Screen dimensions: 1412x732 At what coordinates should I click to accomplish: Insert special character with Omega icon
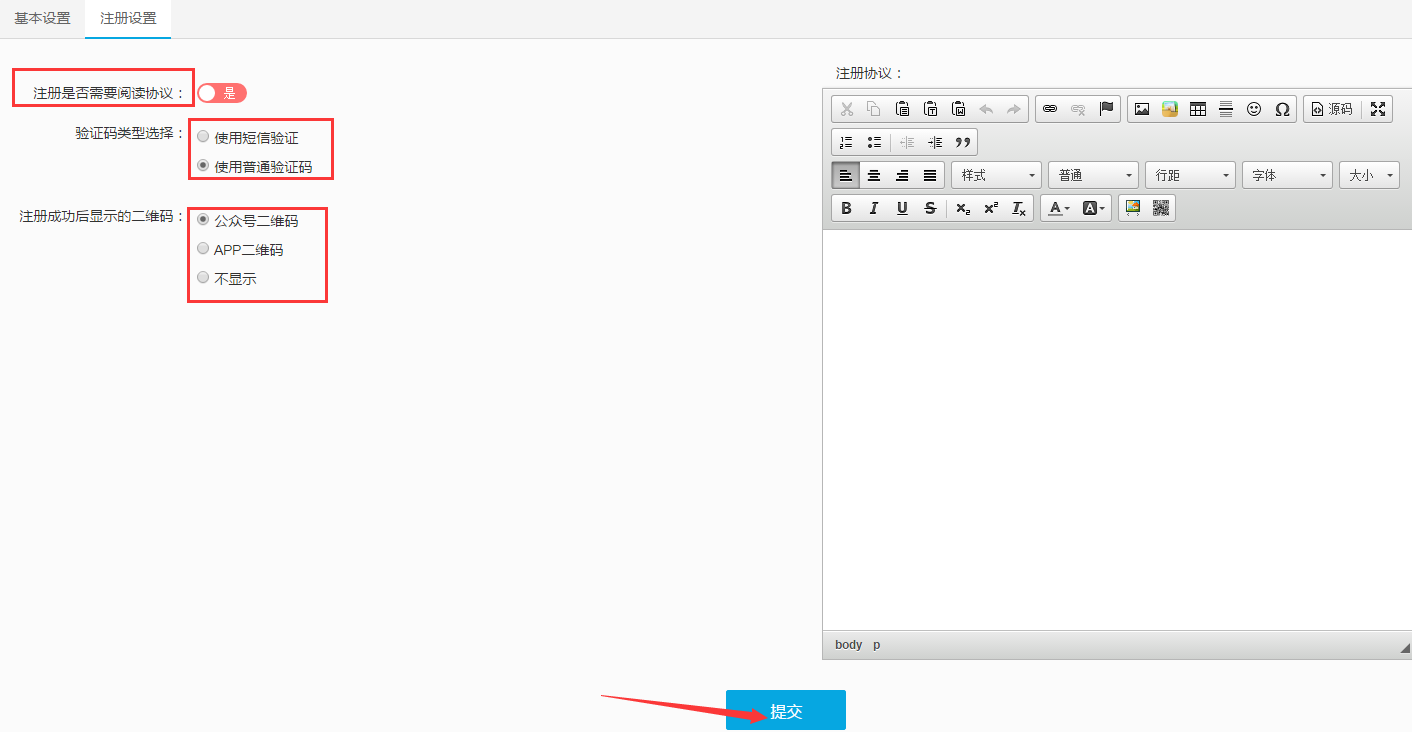(x=1282, y=109)
